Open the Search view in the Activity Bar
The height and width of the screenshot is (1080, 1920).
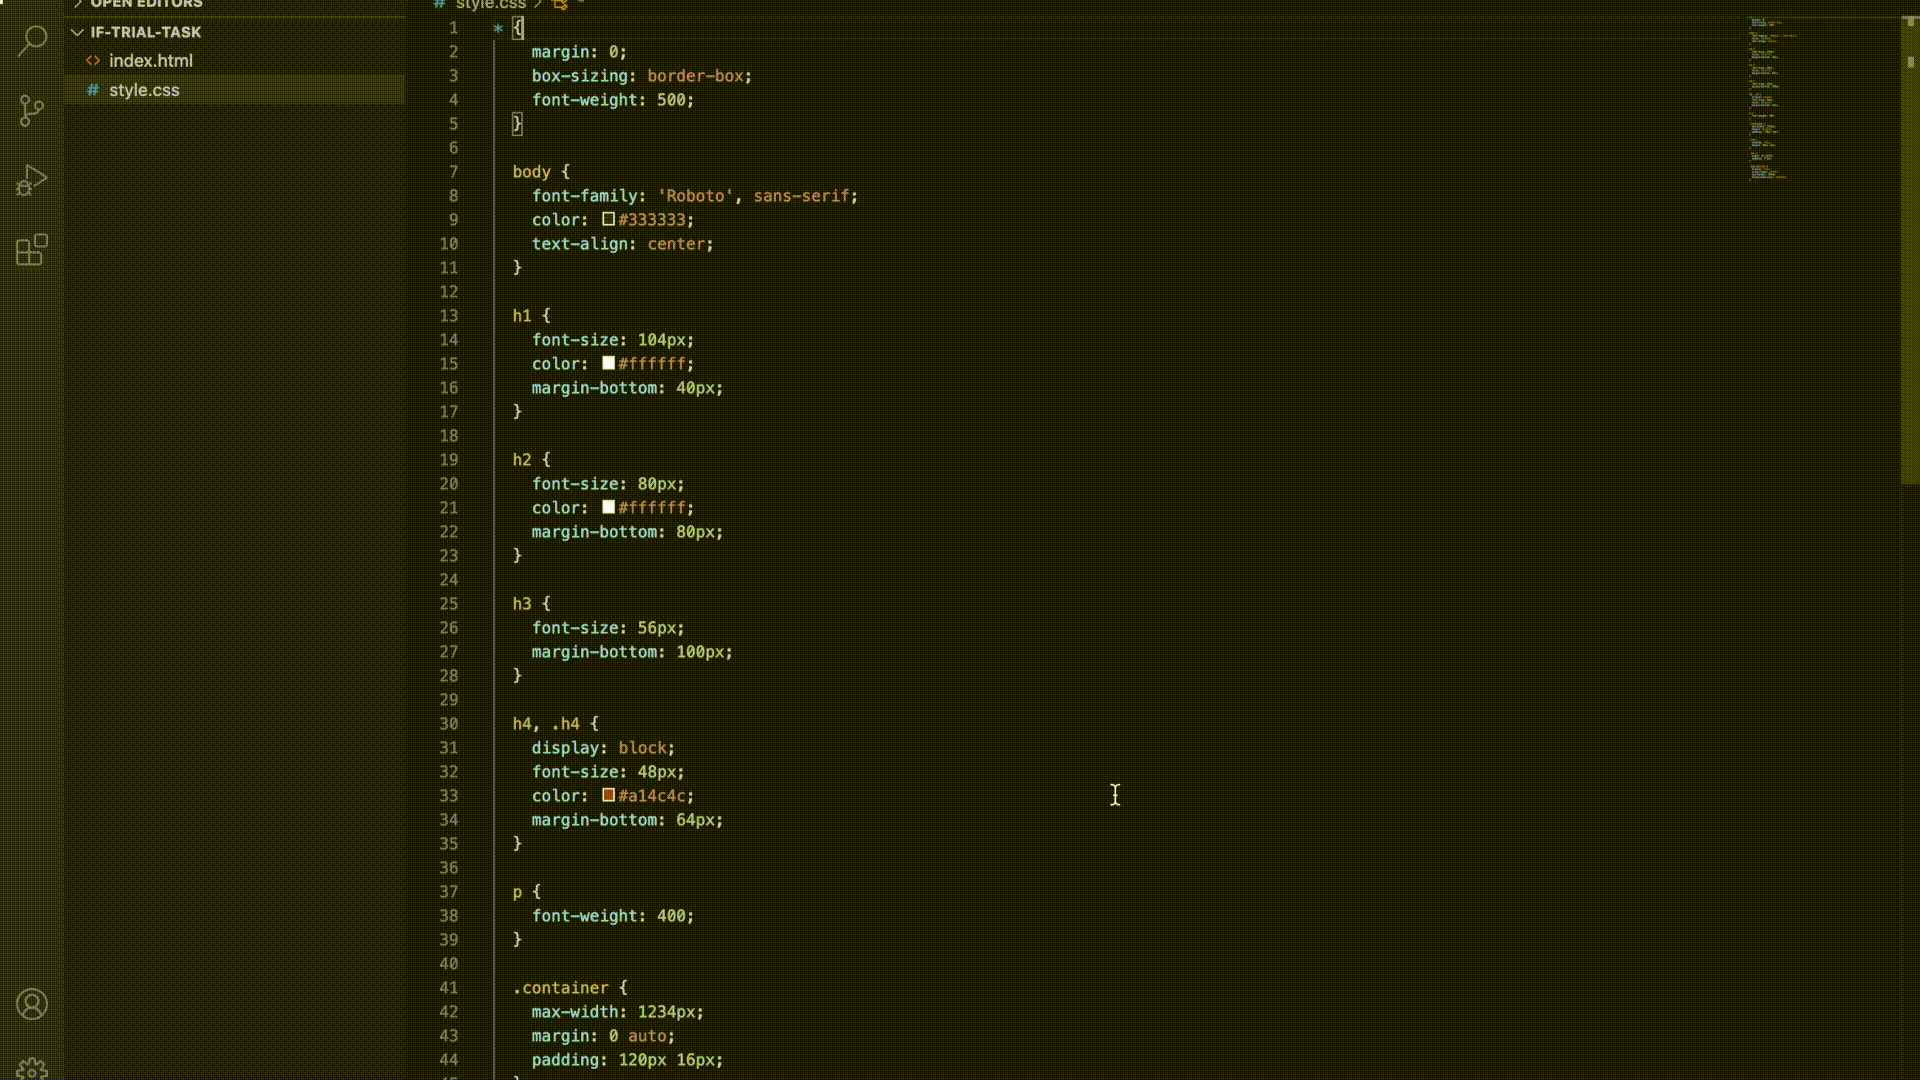[32, 41]
